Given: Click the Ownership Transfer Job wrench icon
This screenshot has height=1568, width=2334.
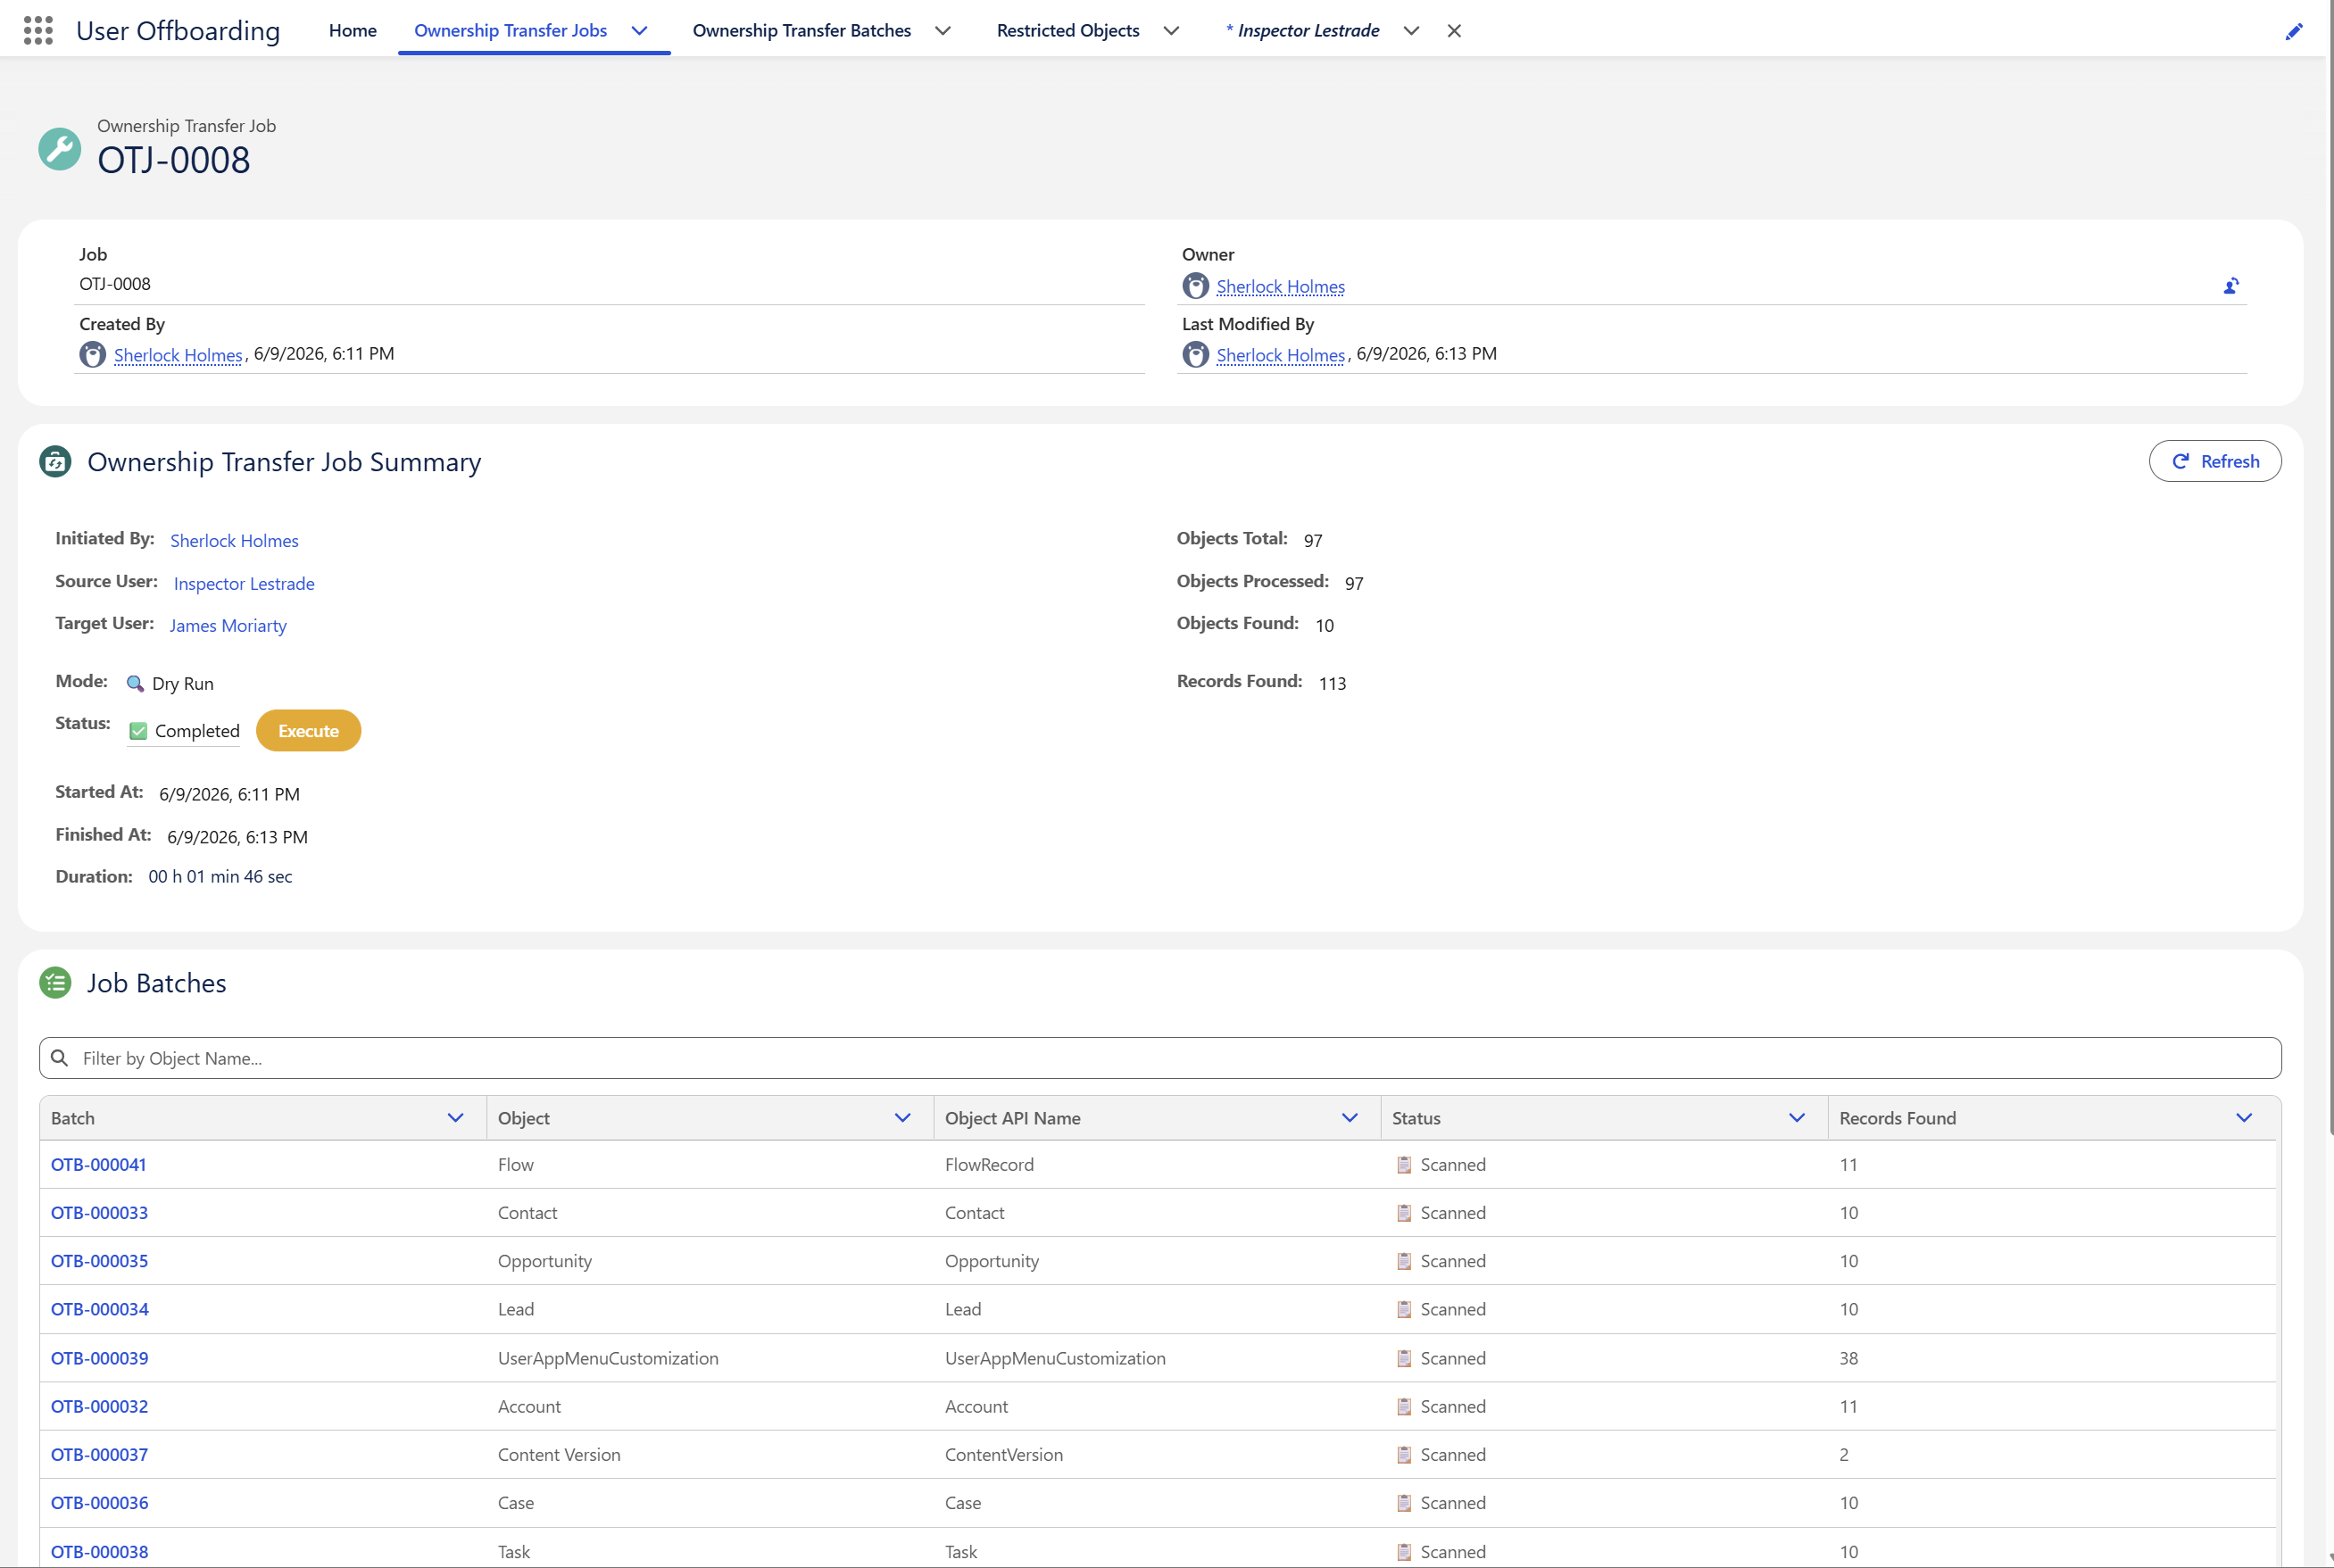Looking at the screenshot, I should pos(59,149).
